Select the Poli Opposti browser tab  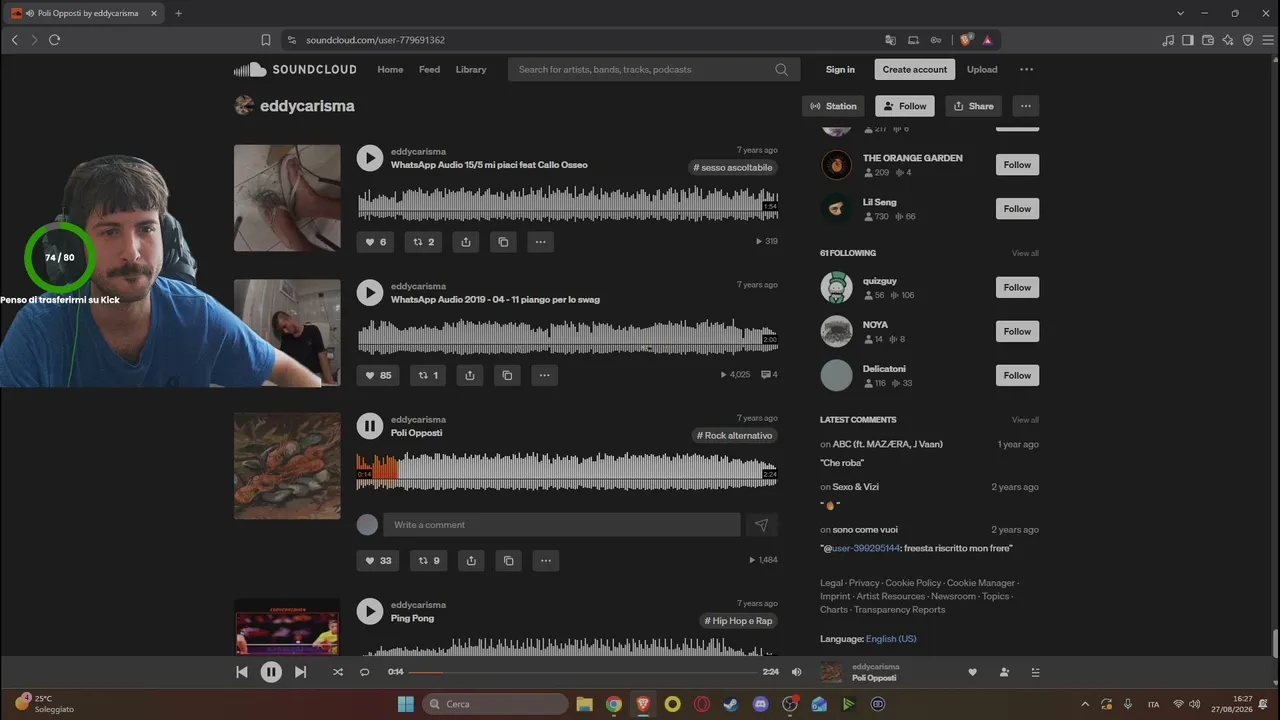click(x=82, y=13)
